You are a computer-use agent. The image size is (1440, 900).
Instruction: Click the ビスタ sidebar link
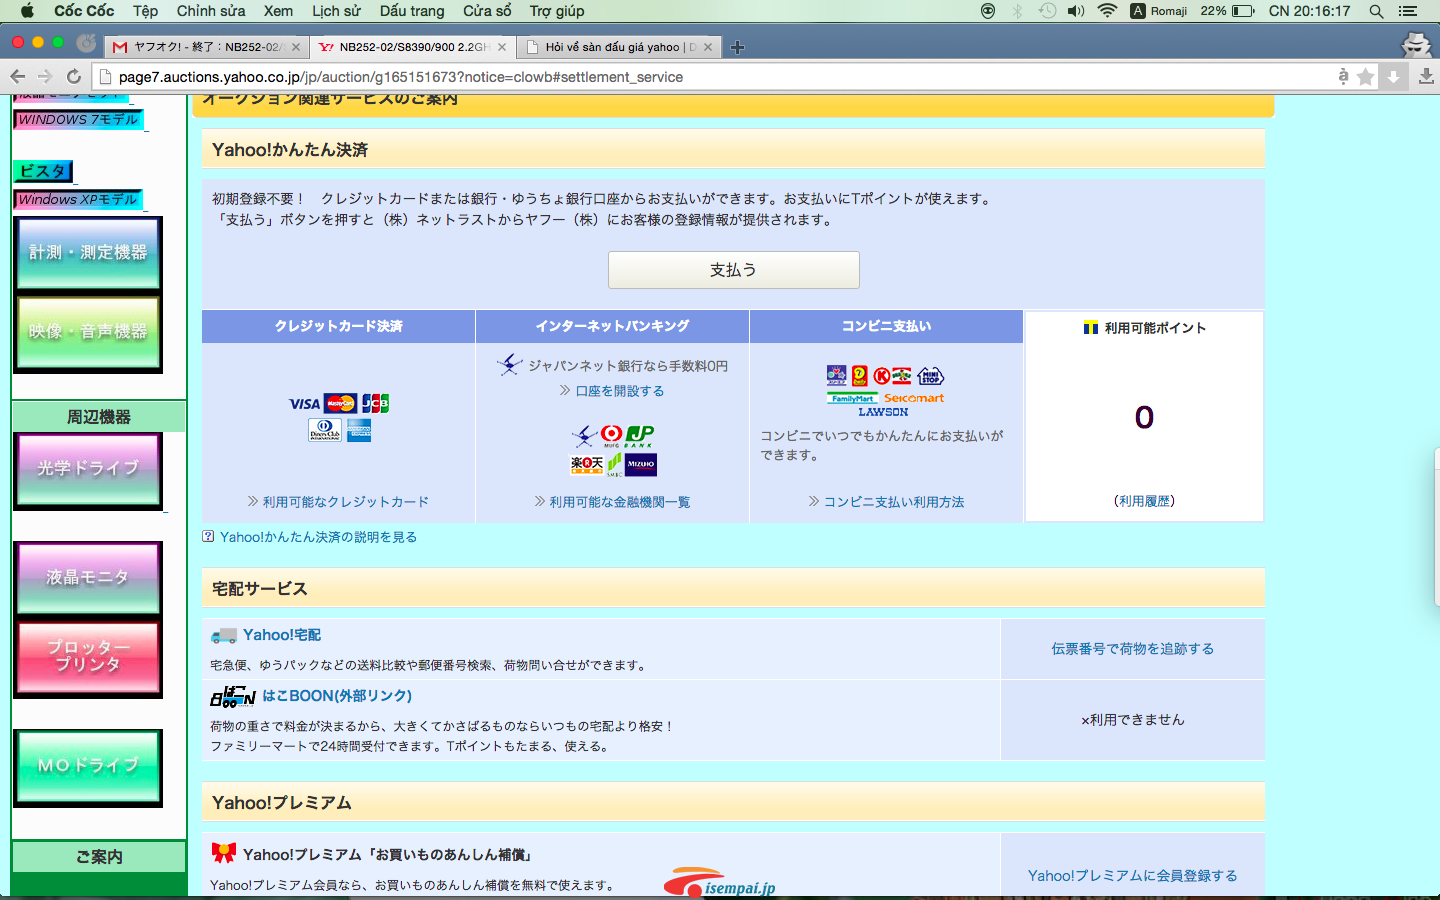[43, 171]
